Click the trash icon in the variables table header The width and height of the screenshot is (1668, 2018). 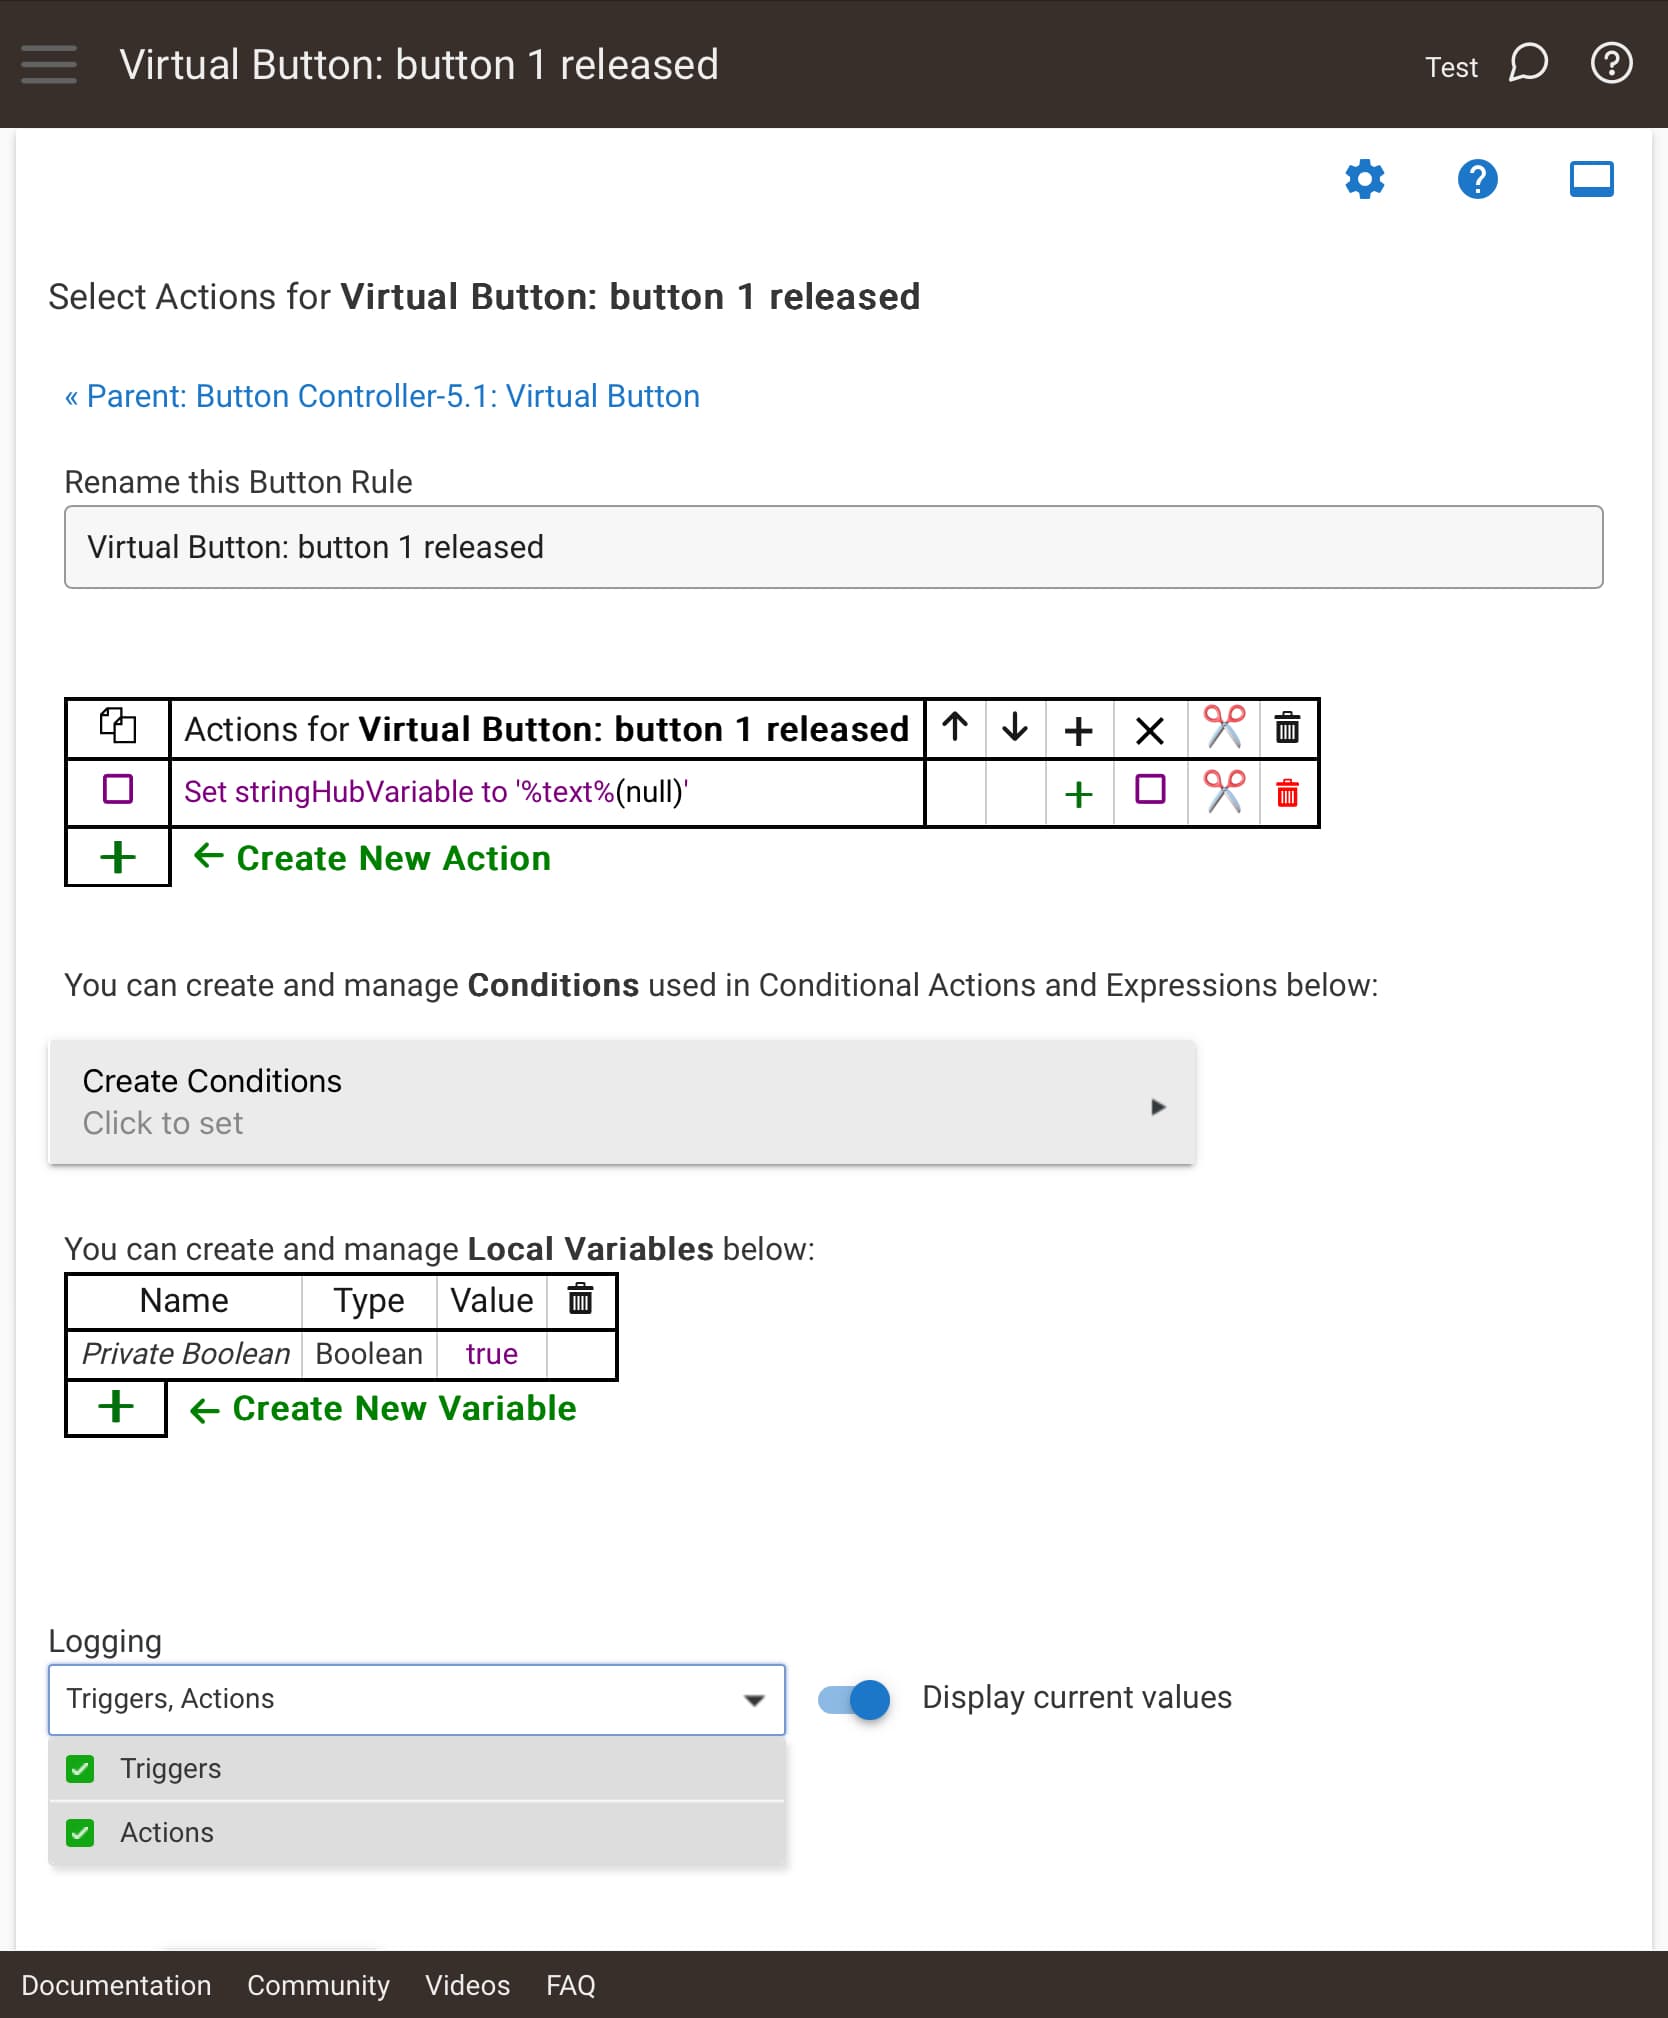coord(582,1300)
